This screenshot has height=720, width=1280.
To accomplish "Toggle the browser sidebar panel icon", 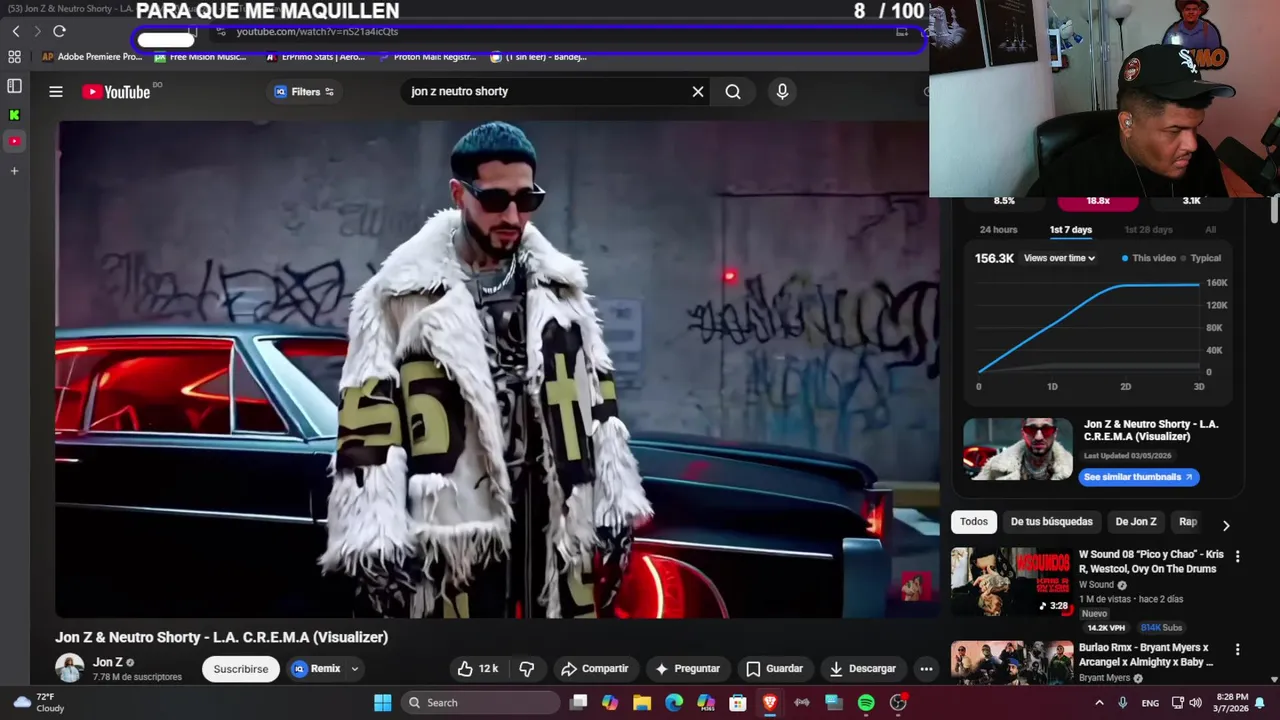I will (14, 86).
